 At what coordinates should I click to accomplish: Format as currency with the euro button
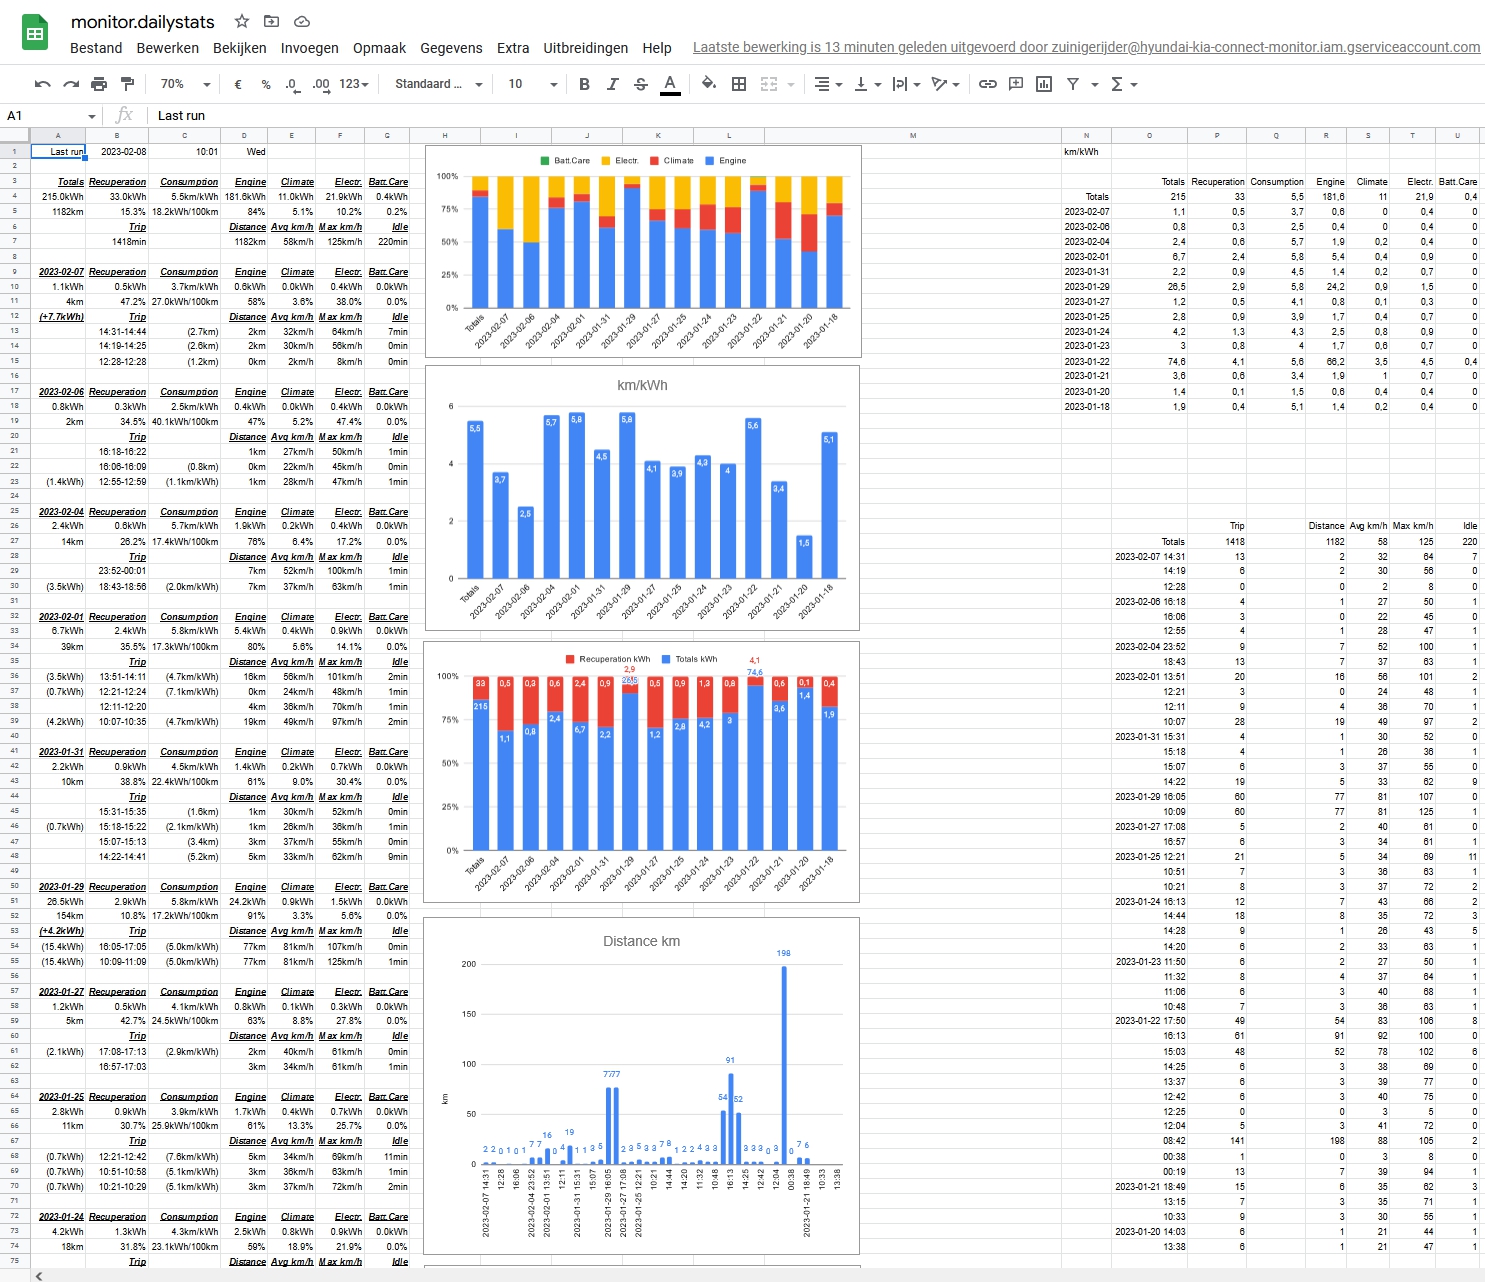(238, 84)
